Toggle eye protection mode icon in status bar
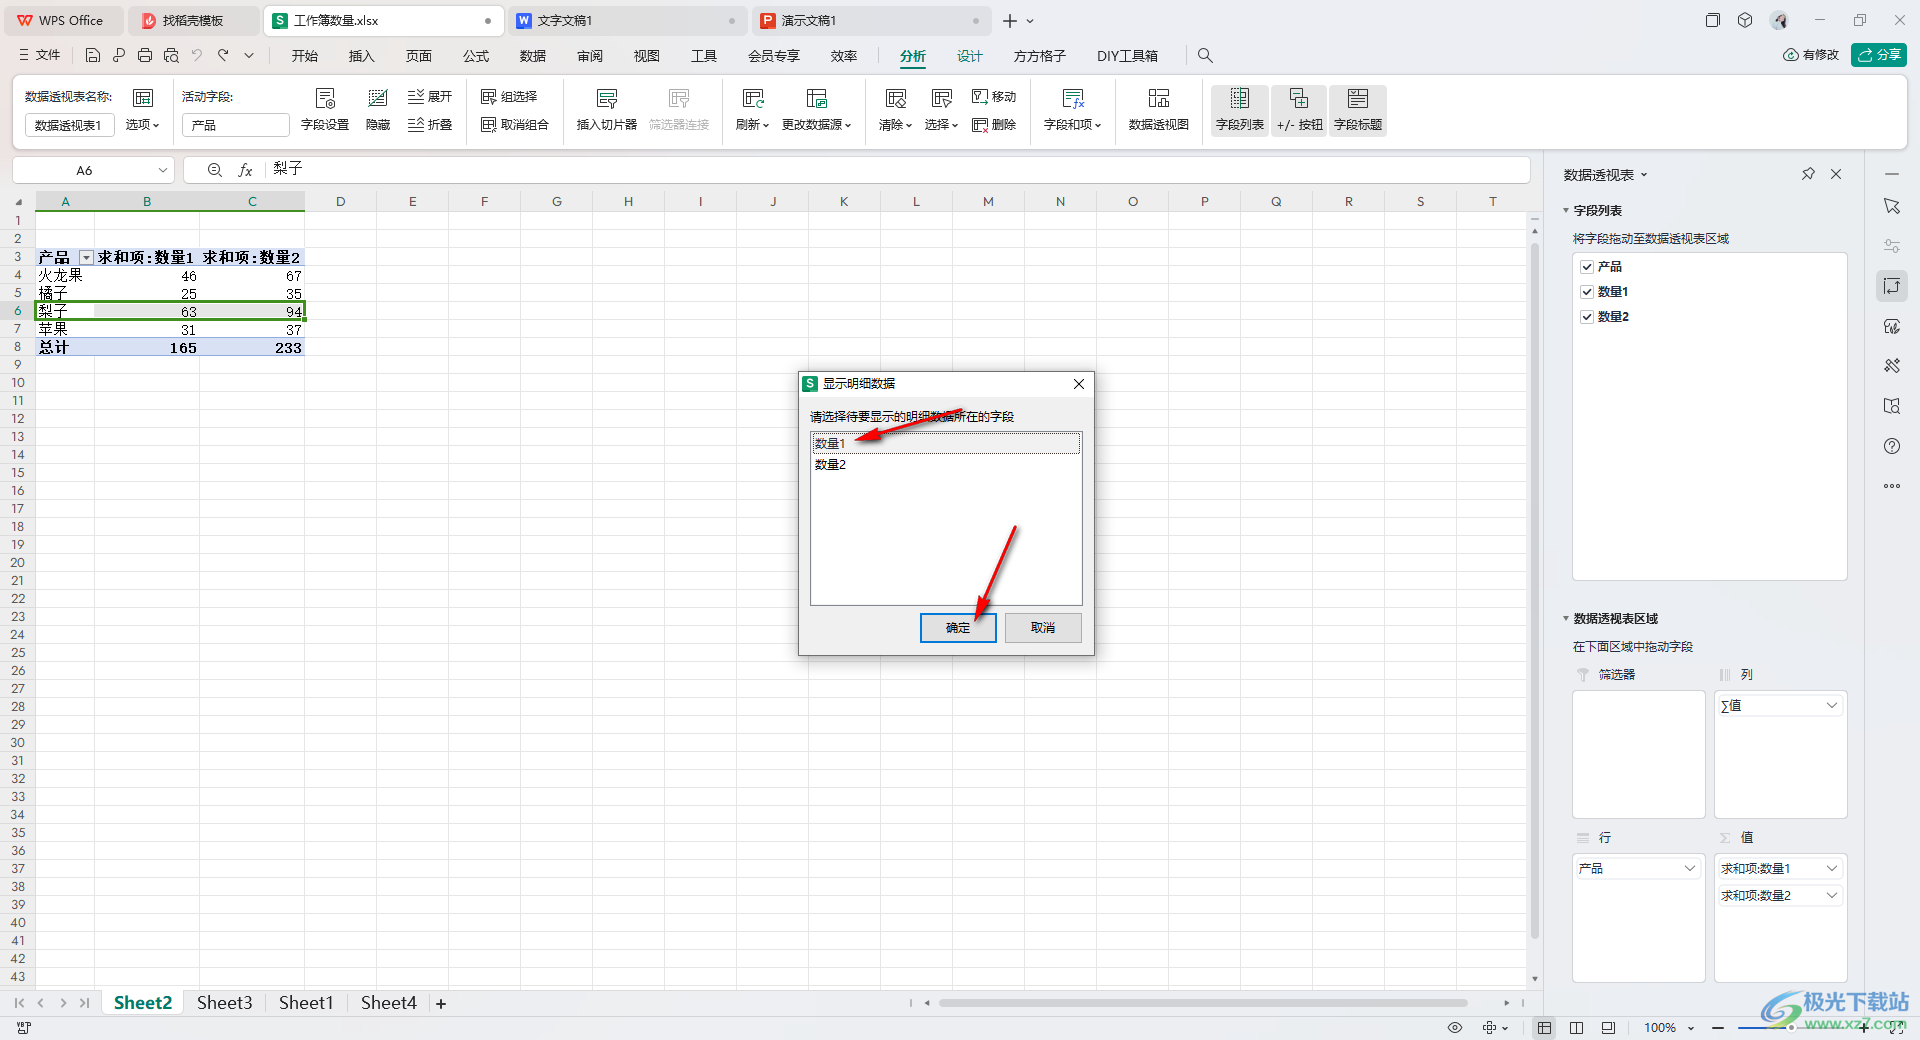 (1455, 1028)
